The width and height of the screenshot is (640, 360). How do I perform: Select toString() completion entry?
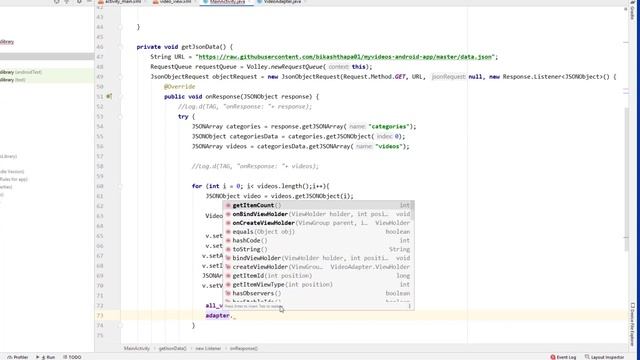pyautogui.click(x=318, y=249)
